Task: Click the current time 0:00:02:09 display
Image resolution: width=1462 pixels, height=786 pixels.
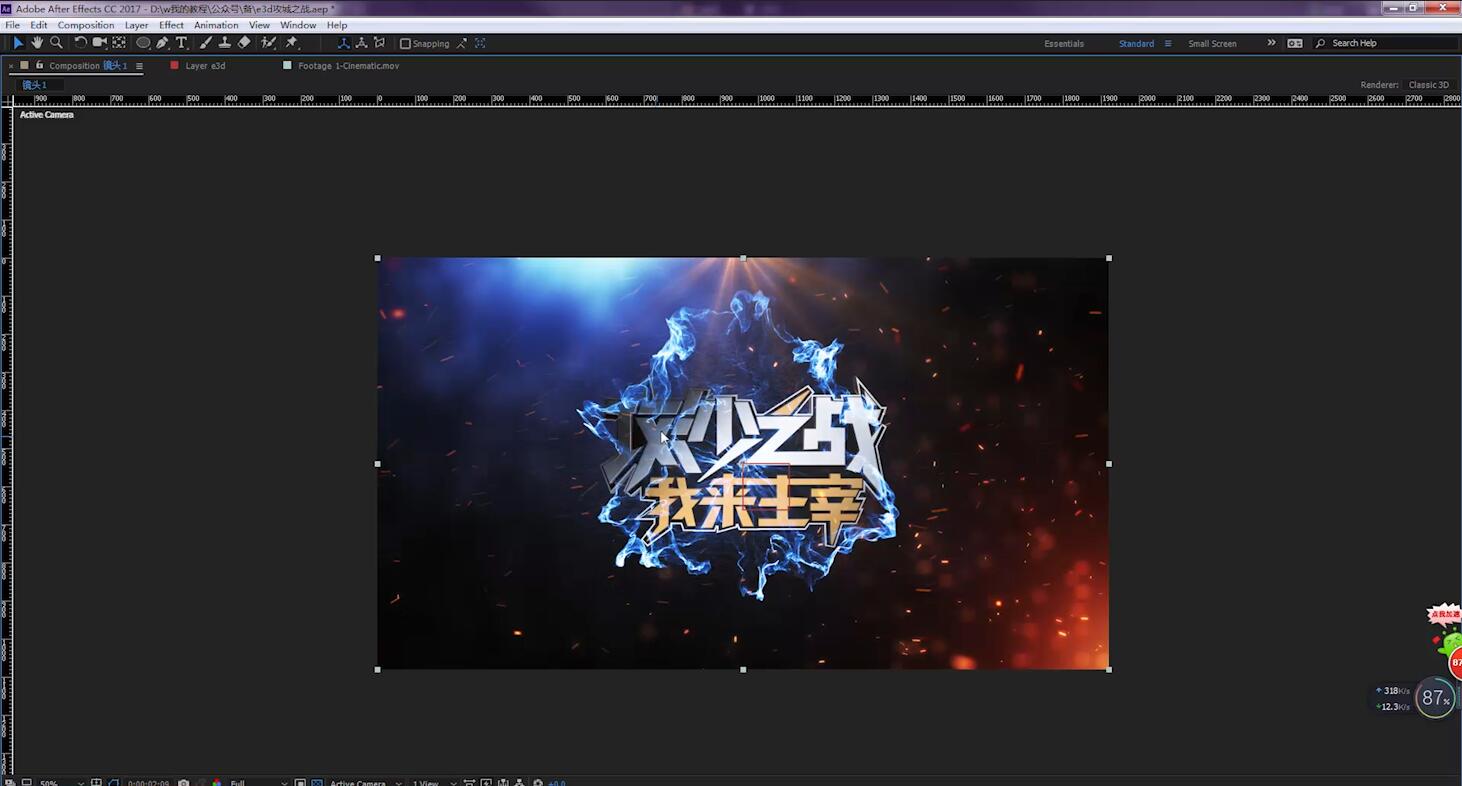Action: click(148, 783)
